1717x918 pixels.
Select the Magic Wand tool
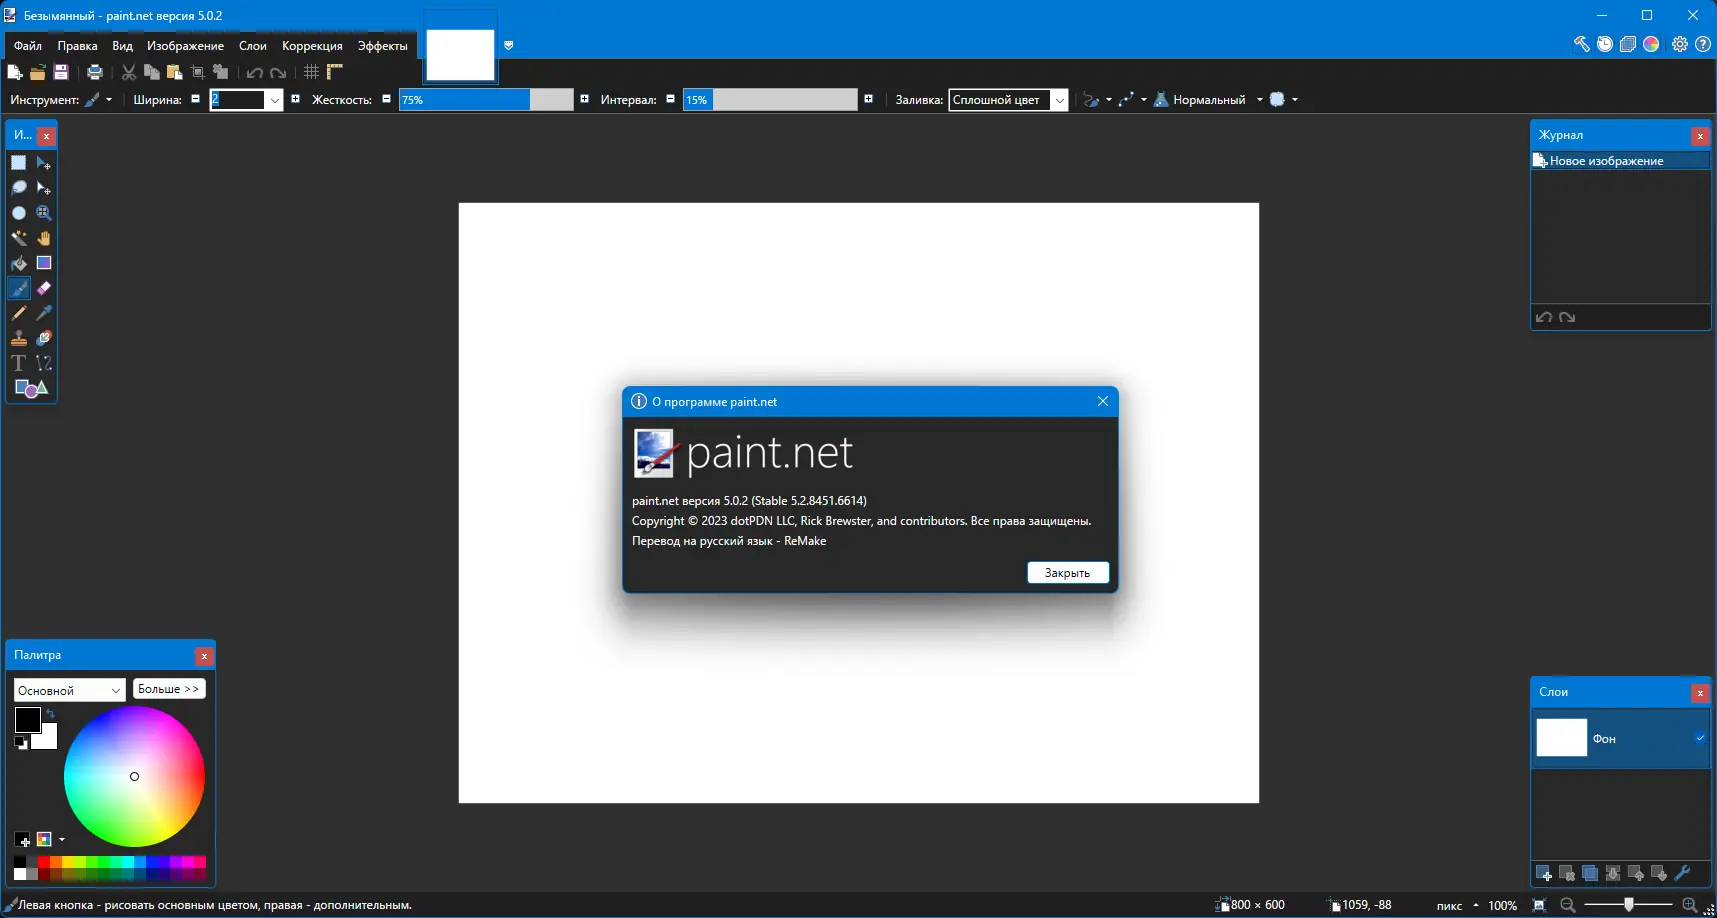click(x=19, y=238)
